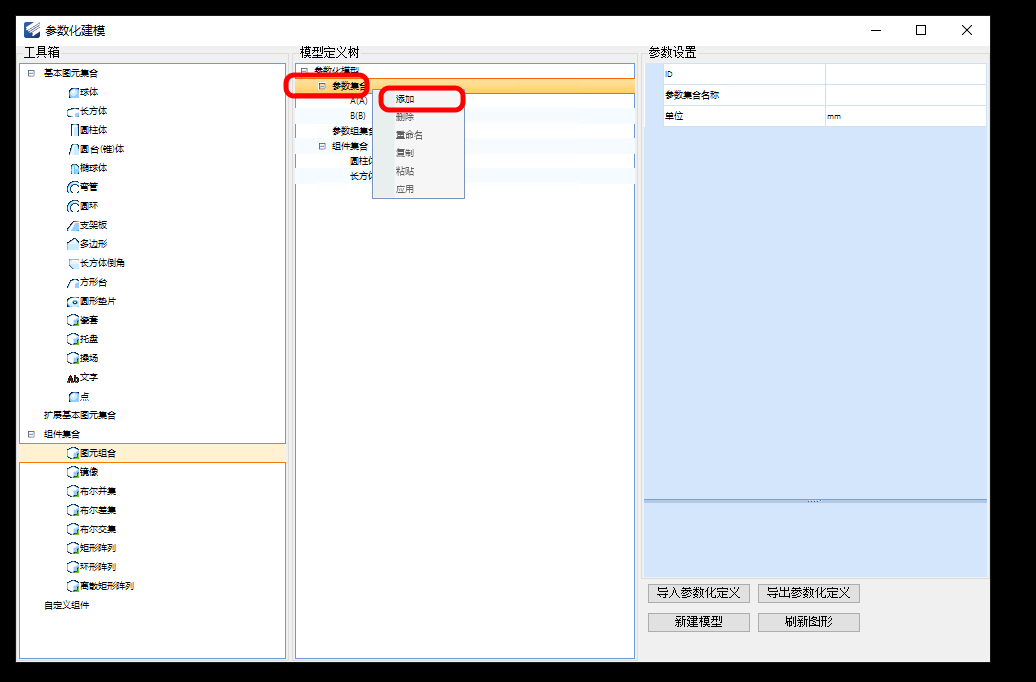Click the 参数集合名称 value field

click(x=905, y=95)
